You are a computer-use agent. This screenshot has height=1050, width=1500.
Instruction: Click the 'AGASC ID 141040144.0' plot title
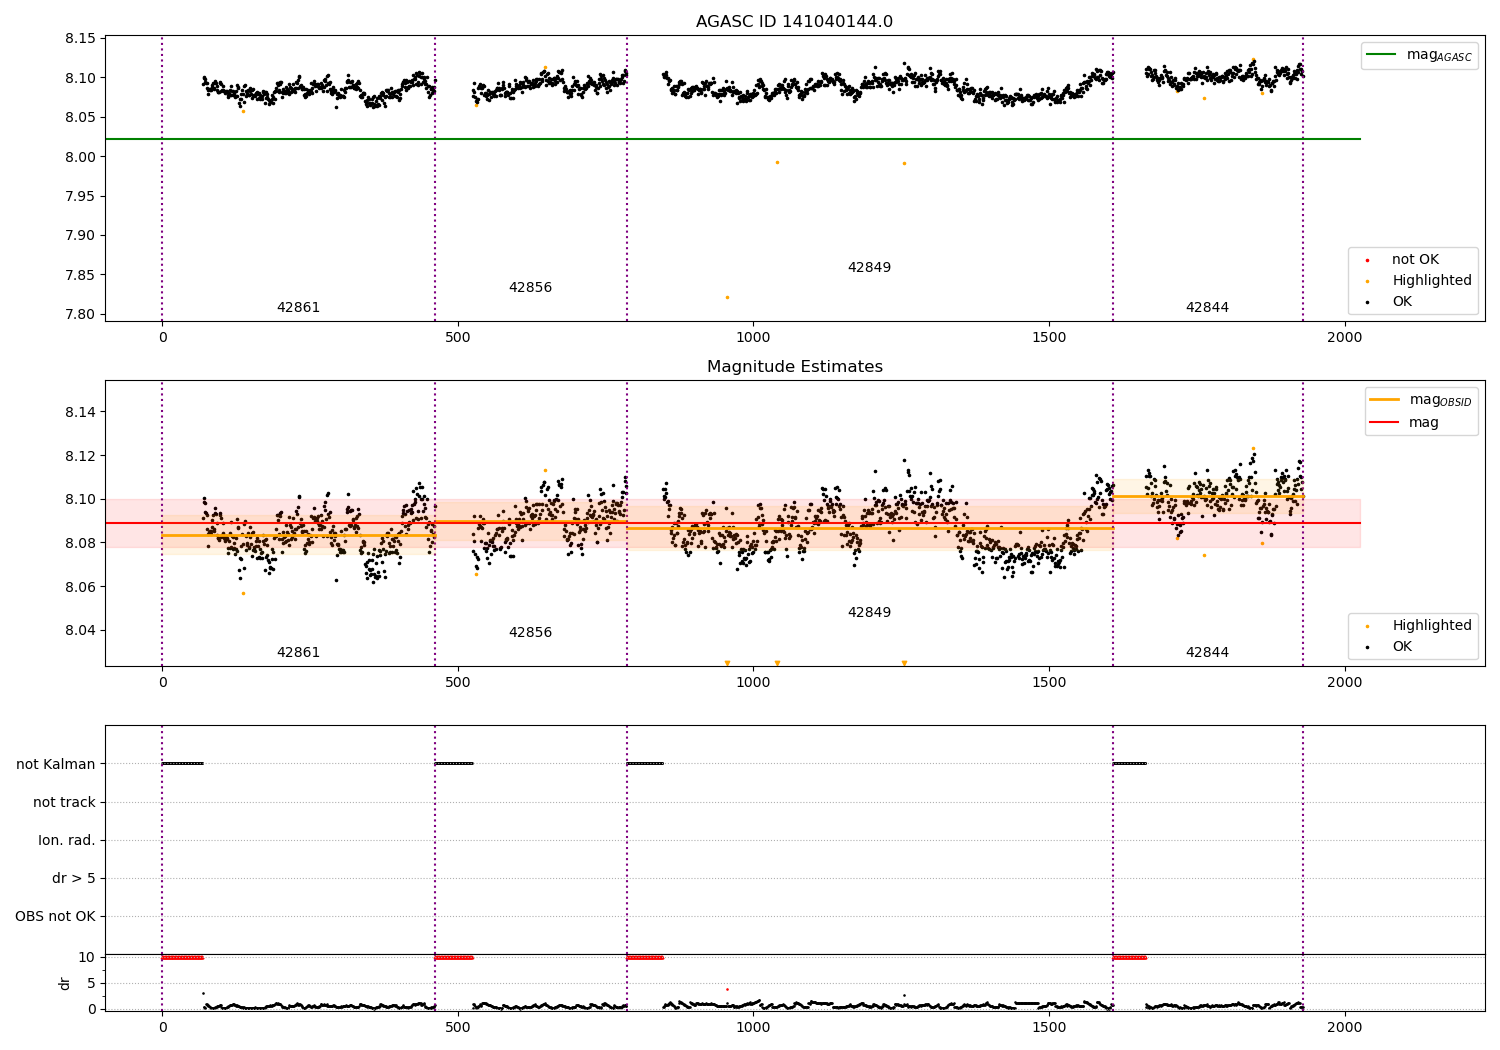click(794, 22)
